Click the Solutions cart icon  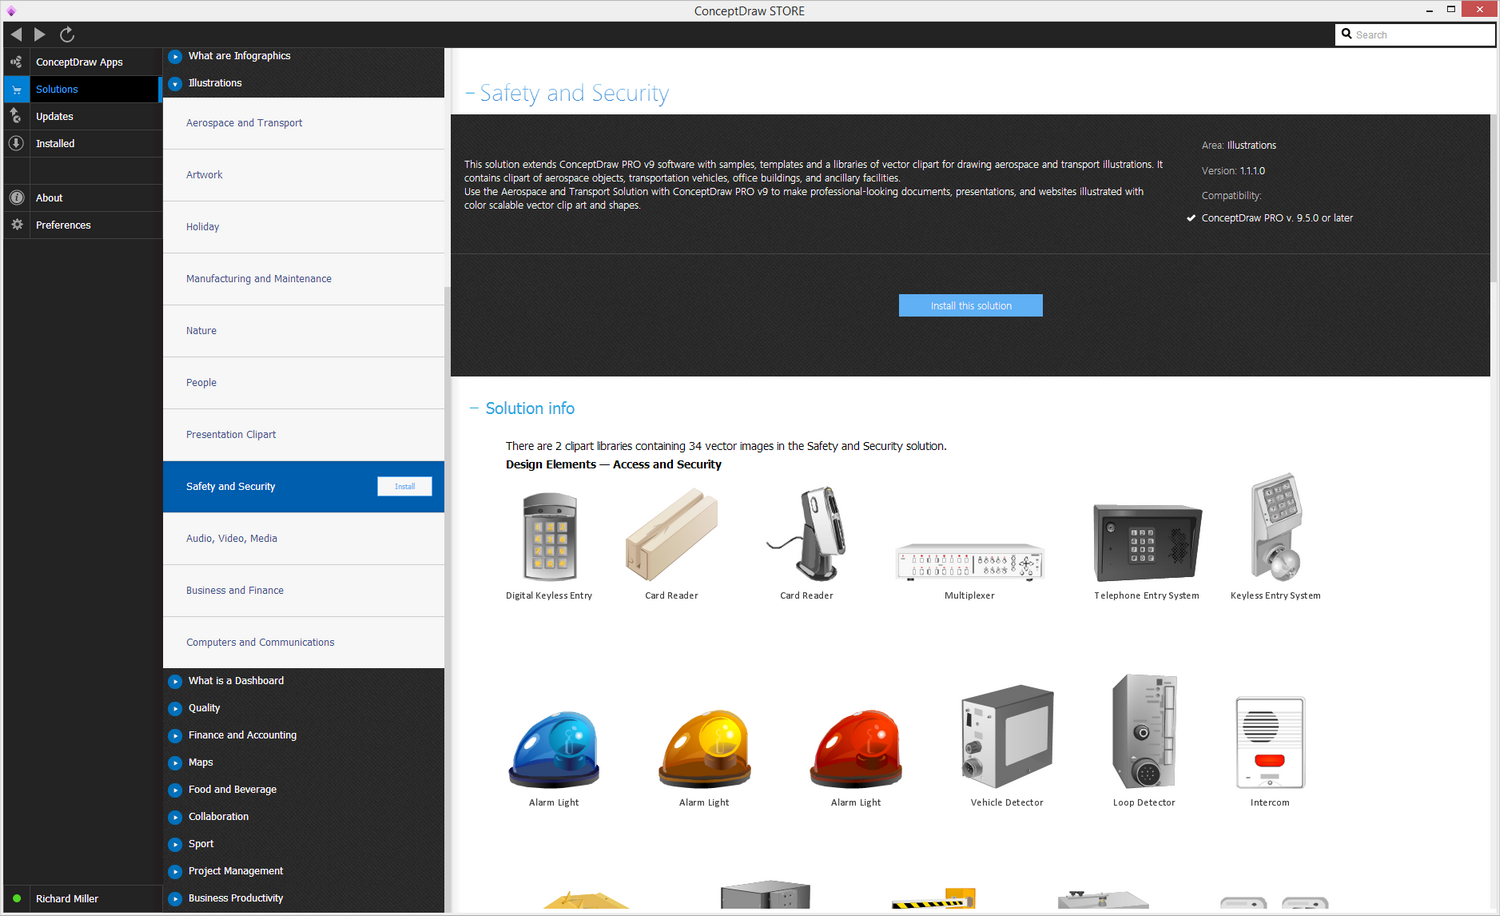click(16, 89)
